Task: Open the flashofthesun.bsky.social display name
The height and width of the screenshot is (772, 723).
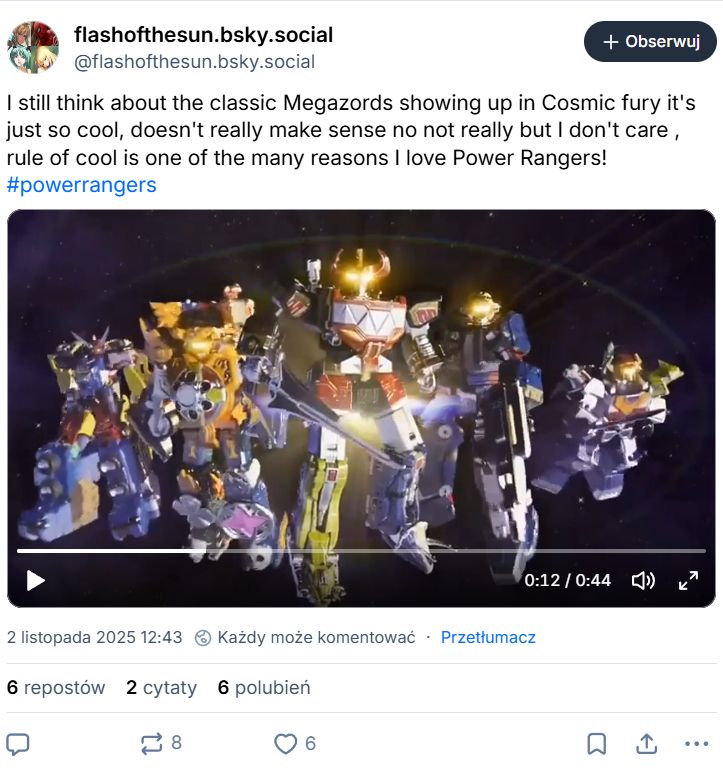Action: point(203,35)
